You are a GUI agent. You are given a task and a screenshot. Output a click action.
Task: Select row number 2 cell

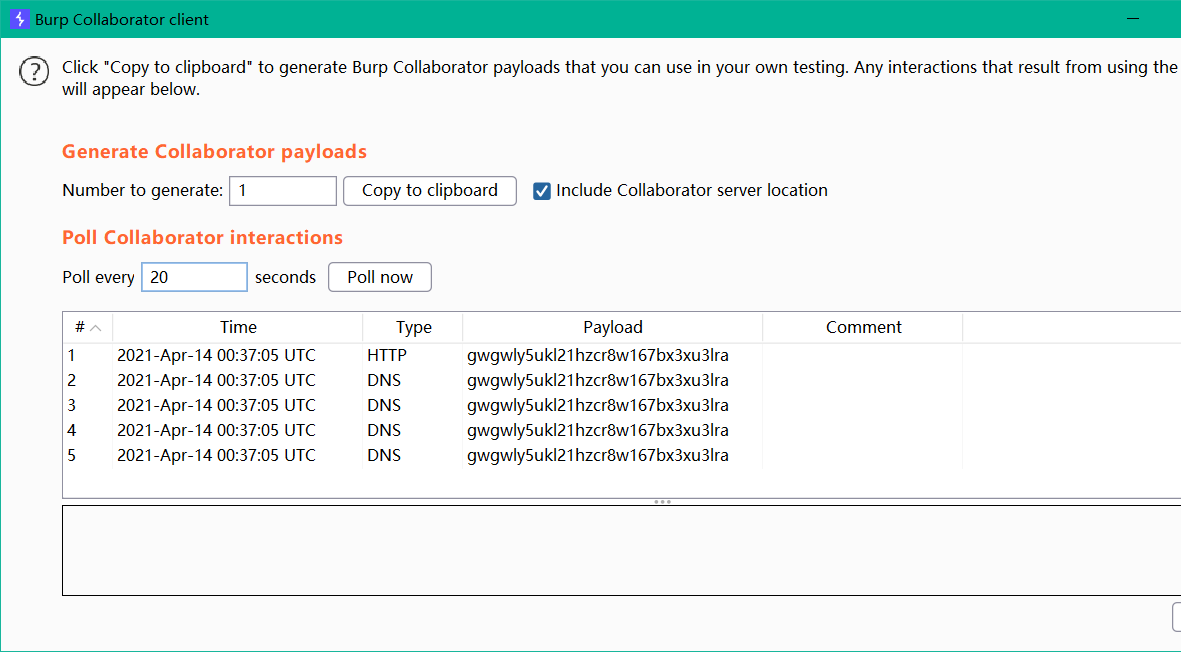click(87, 380)
